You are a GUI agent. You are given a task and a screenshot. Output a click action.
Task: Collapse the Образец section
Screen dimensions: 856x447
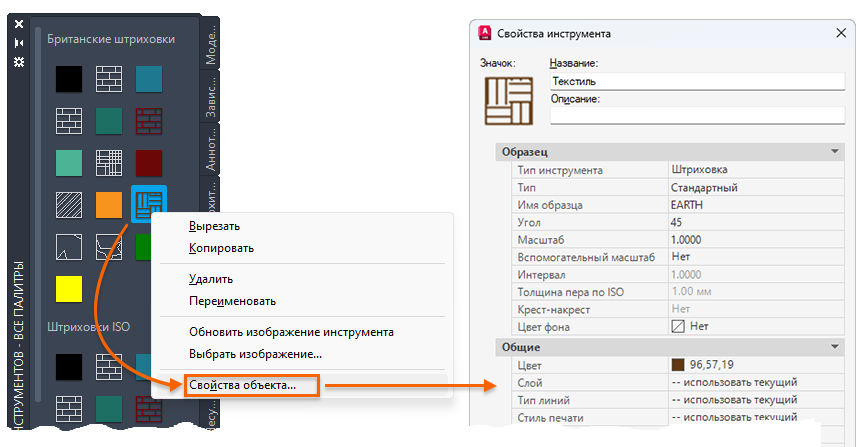click(833, 151)
